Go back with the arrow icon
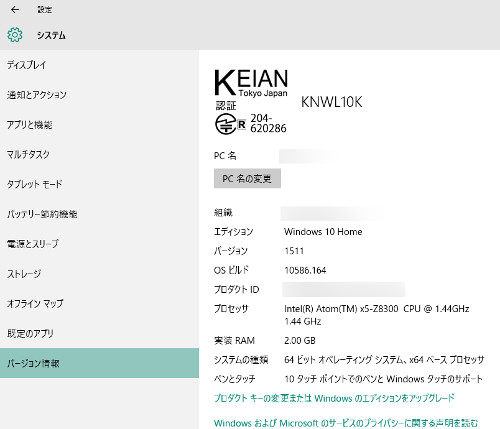Screen dimensions: 500x429 pos(15,10)
